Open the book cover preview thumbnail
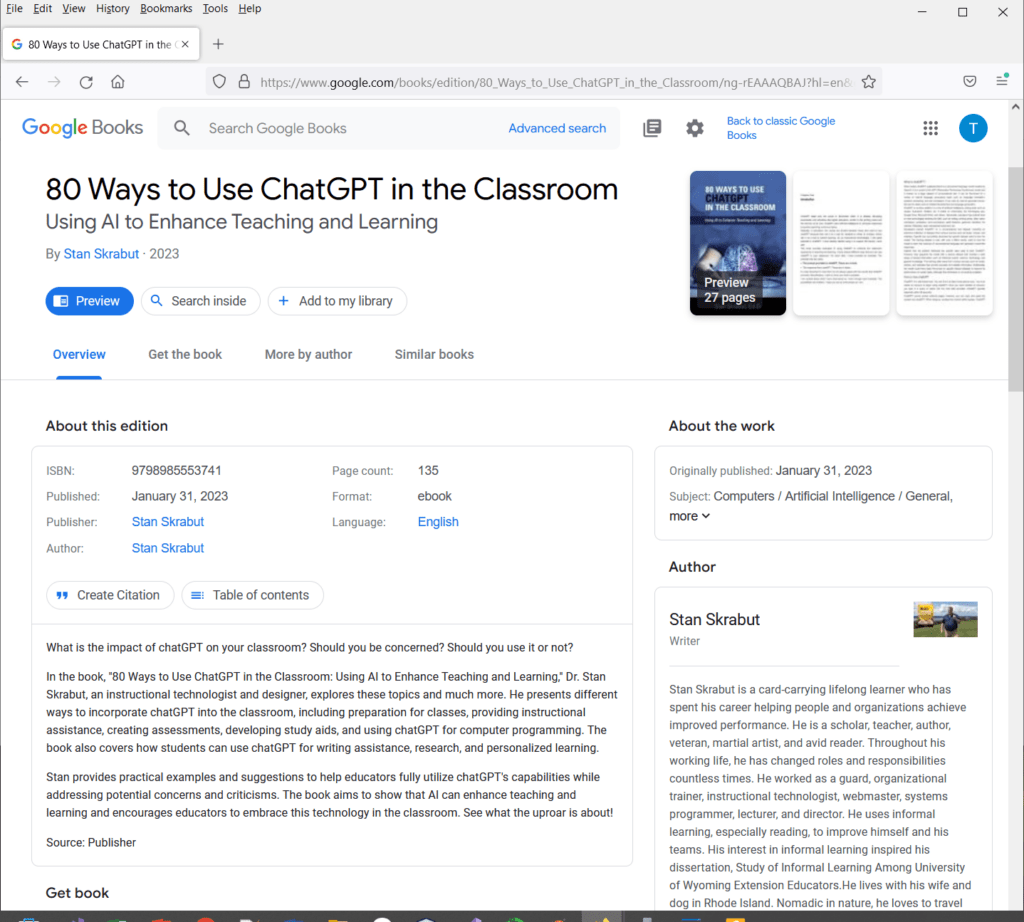The width and height of the screenshot is (1024, 922). click(738, 242)
